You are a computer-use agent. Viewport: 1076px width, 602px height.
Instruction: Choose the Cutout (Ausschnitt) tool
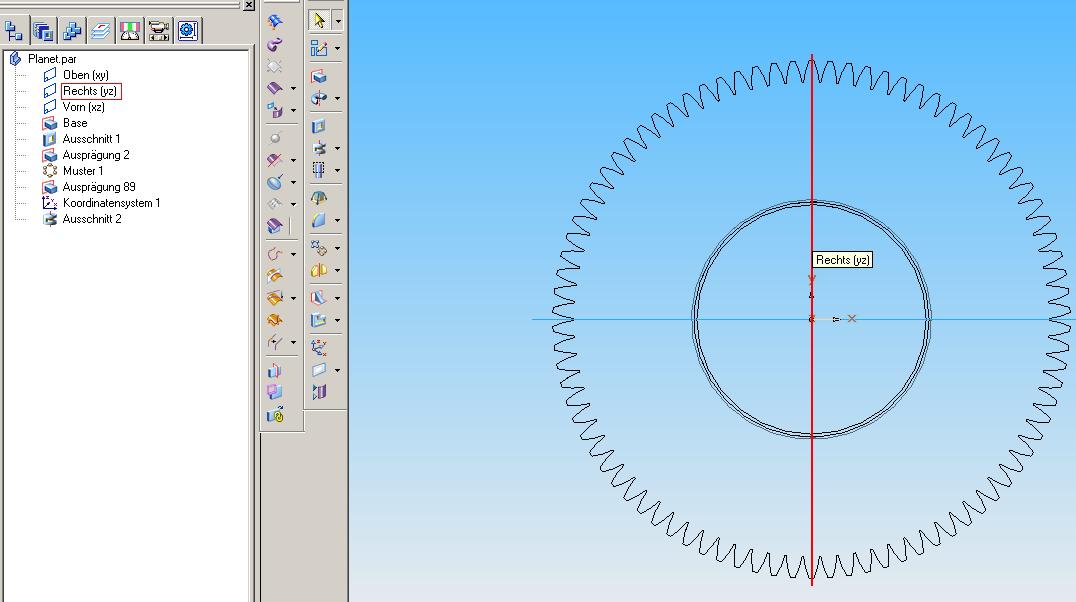point(319,126)
